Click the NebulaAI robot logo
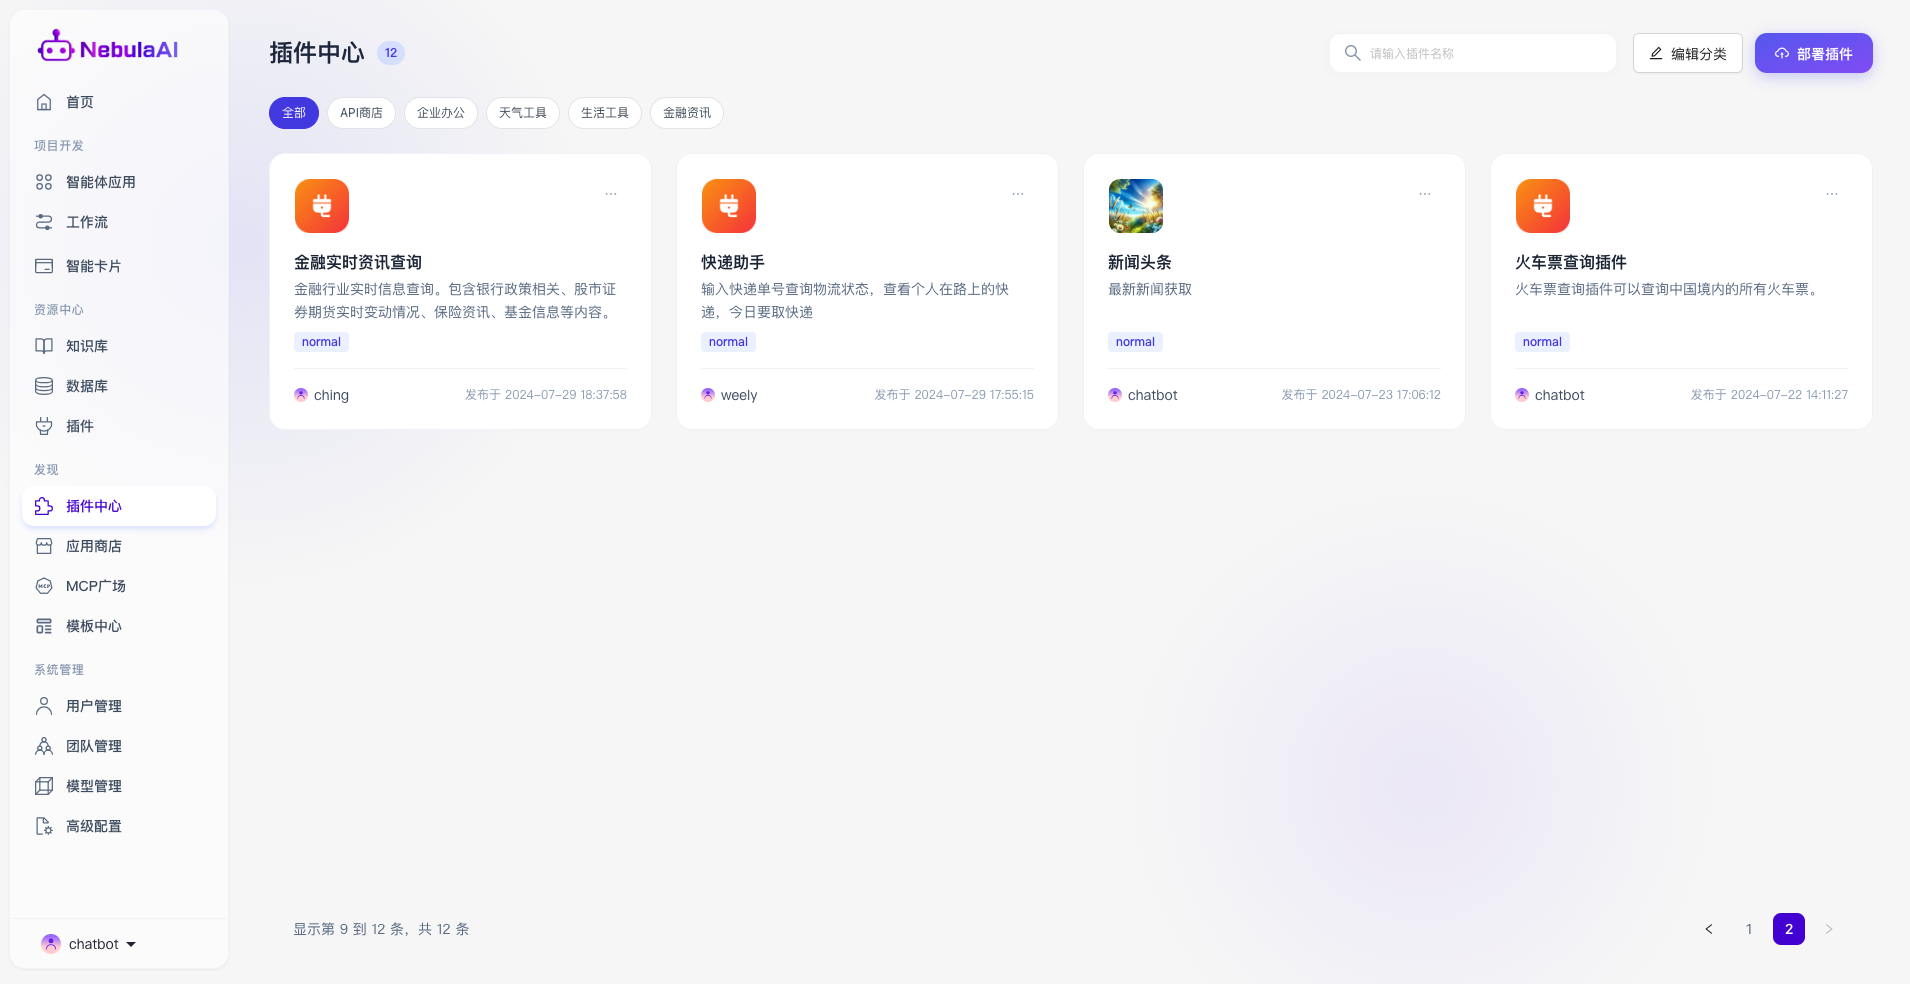The height and width of the screenshot is (984, 1910). tap(56, 47)
